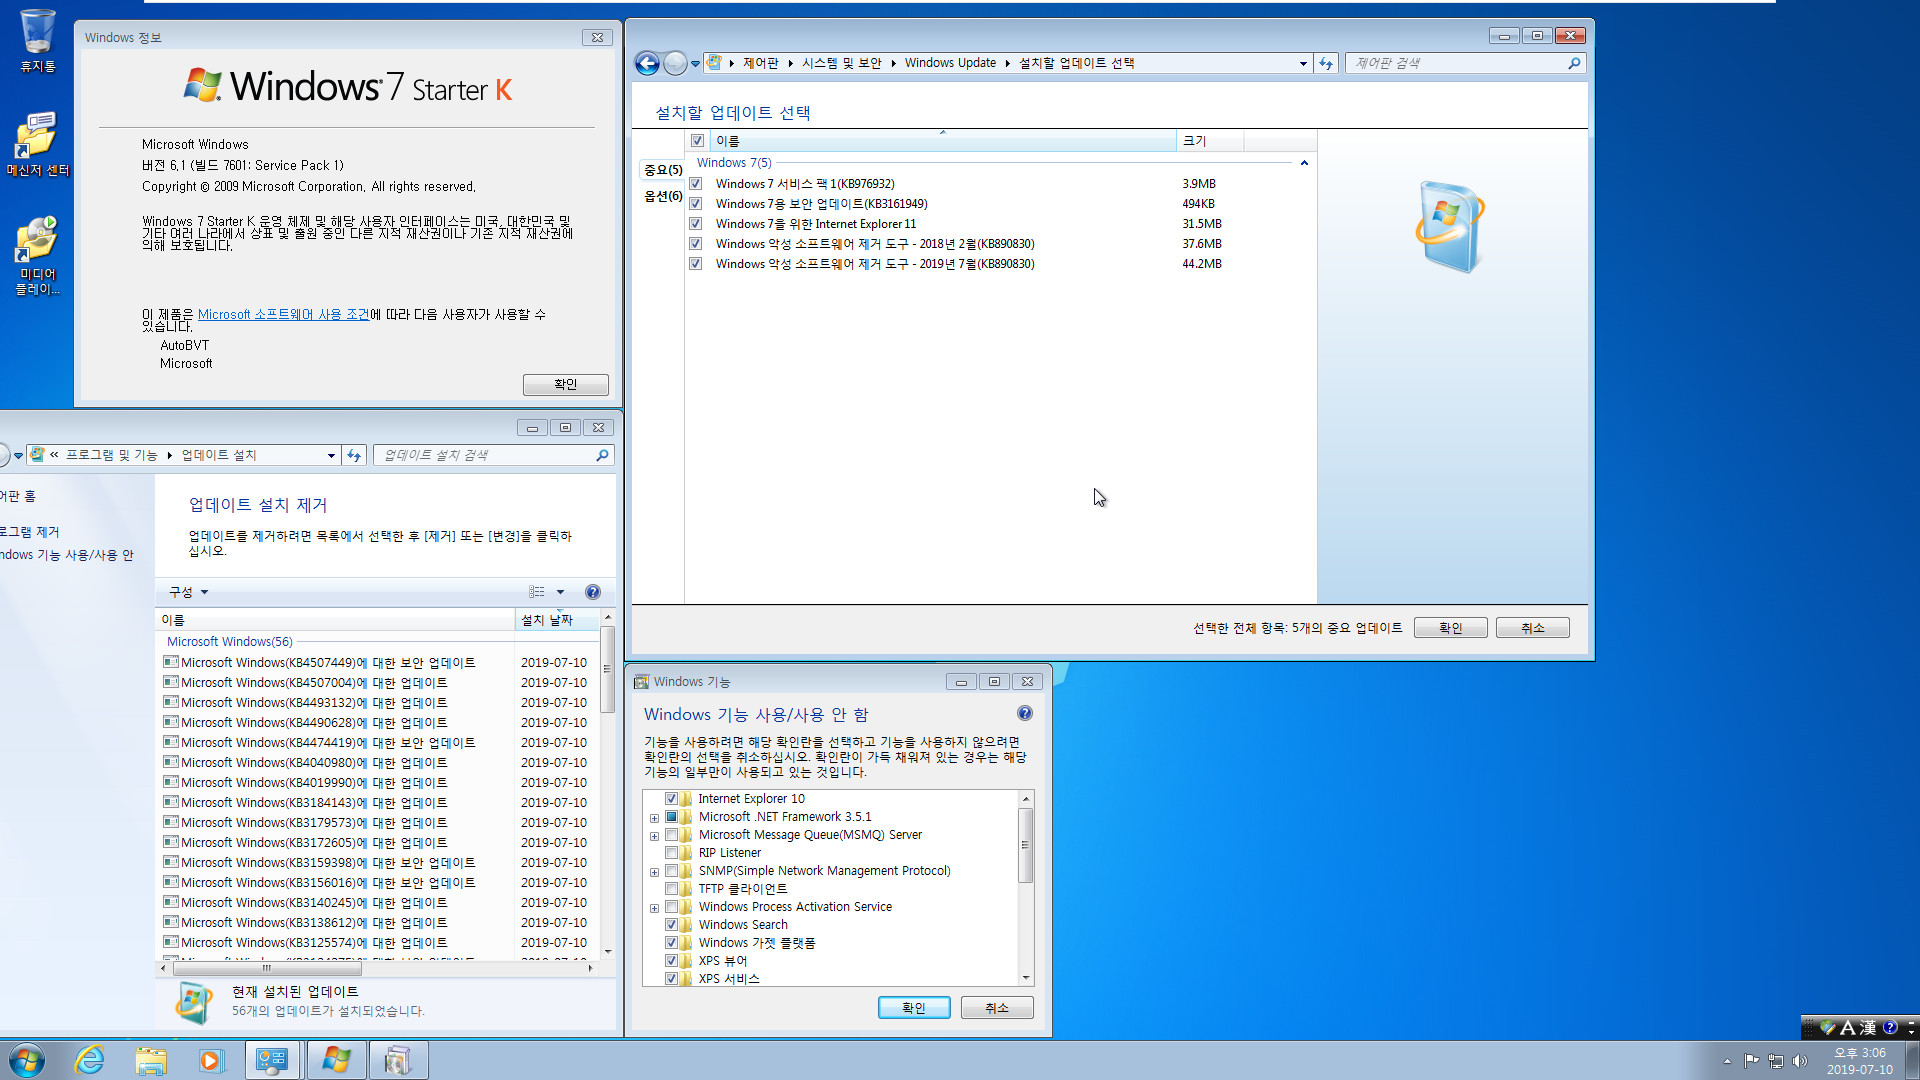Uncheck security update KB3161949

695,204
